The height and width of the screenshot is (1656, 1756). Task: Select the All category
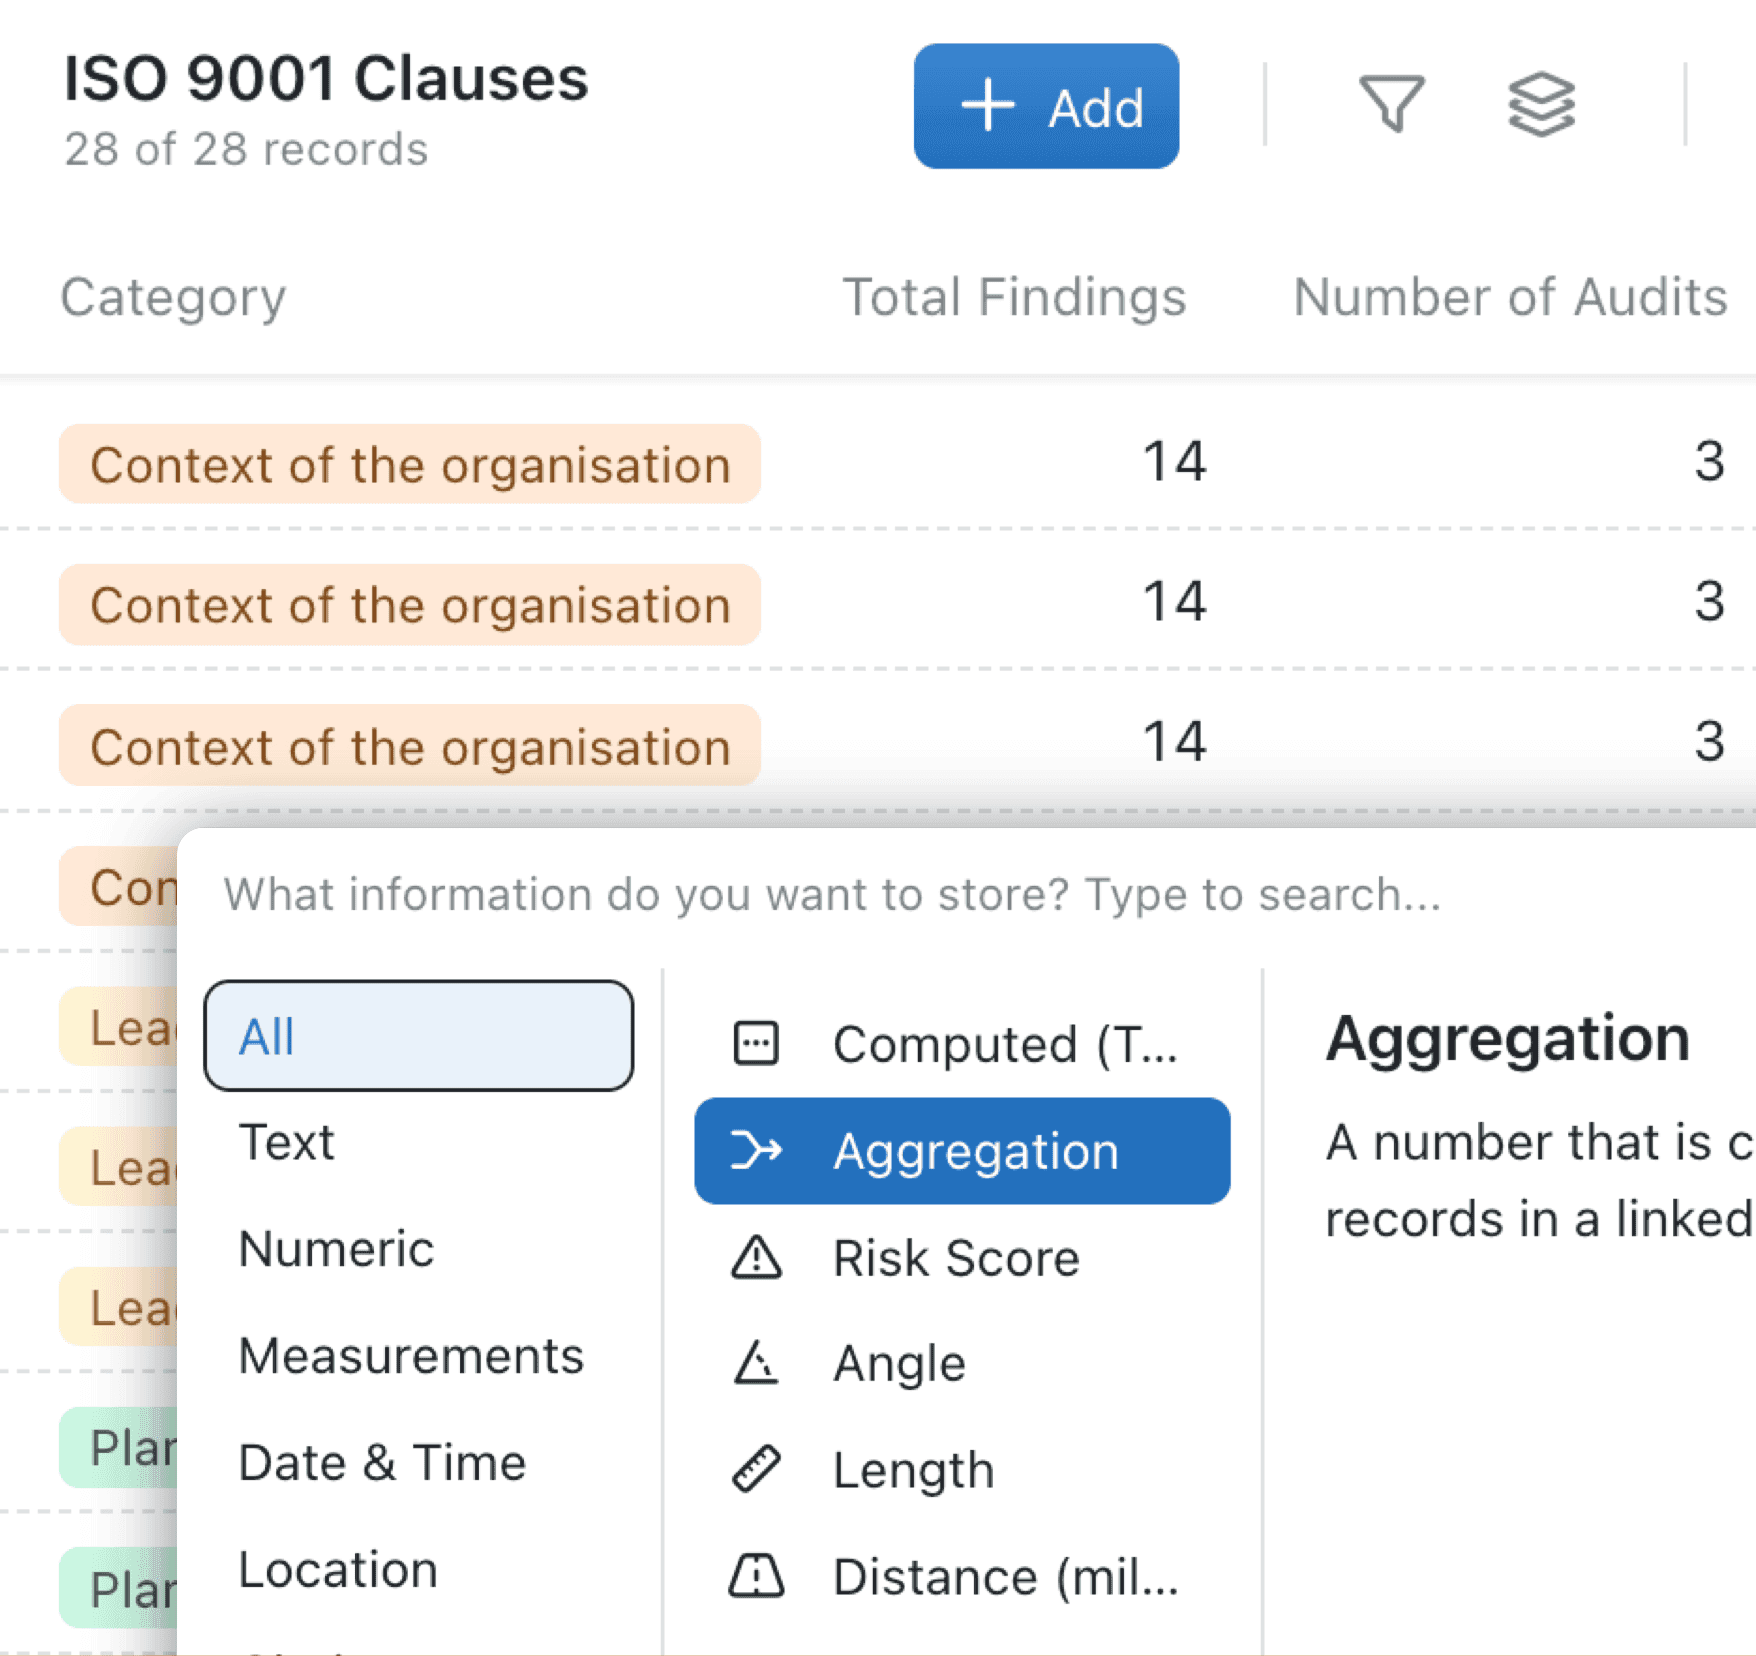click(x=418, y=1036)
